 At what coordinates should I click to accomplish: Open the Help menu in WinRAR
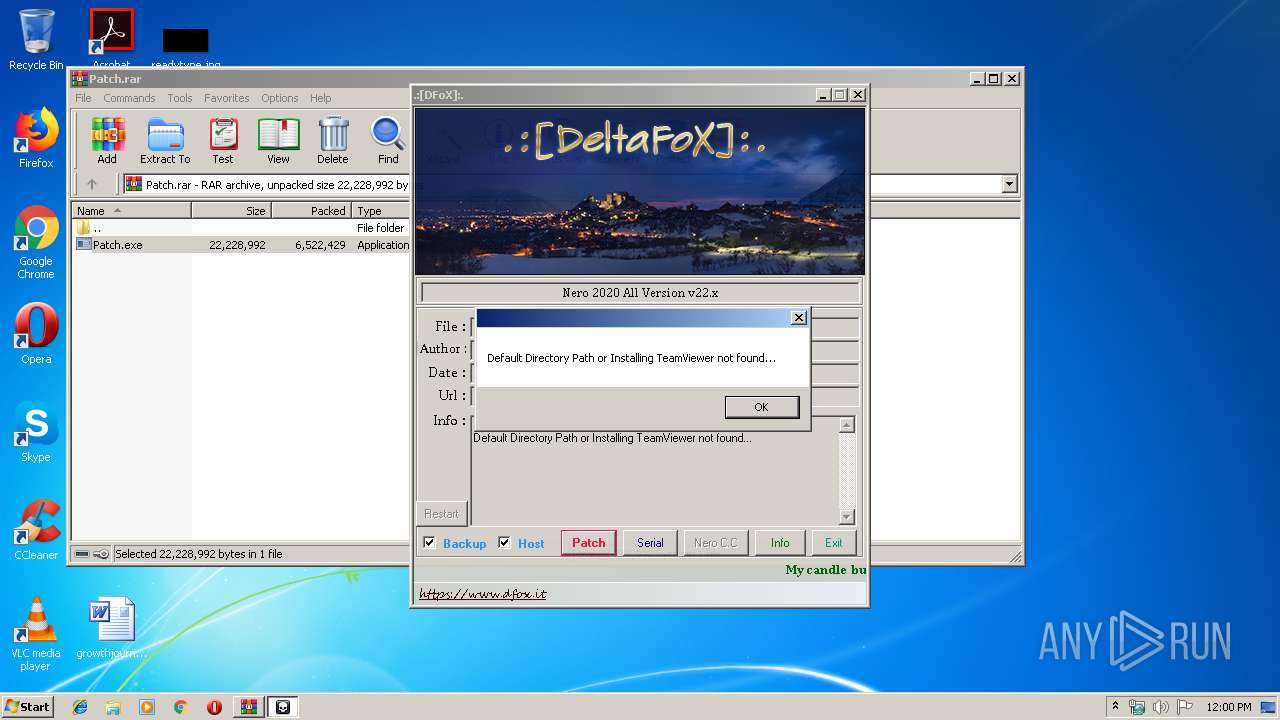320,98
